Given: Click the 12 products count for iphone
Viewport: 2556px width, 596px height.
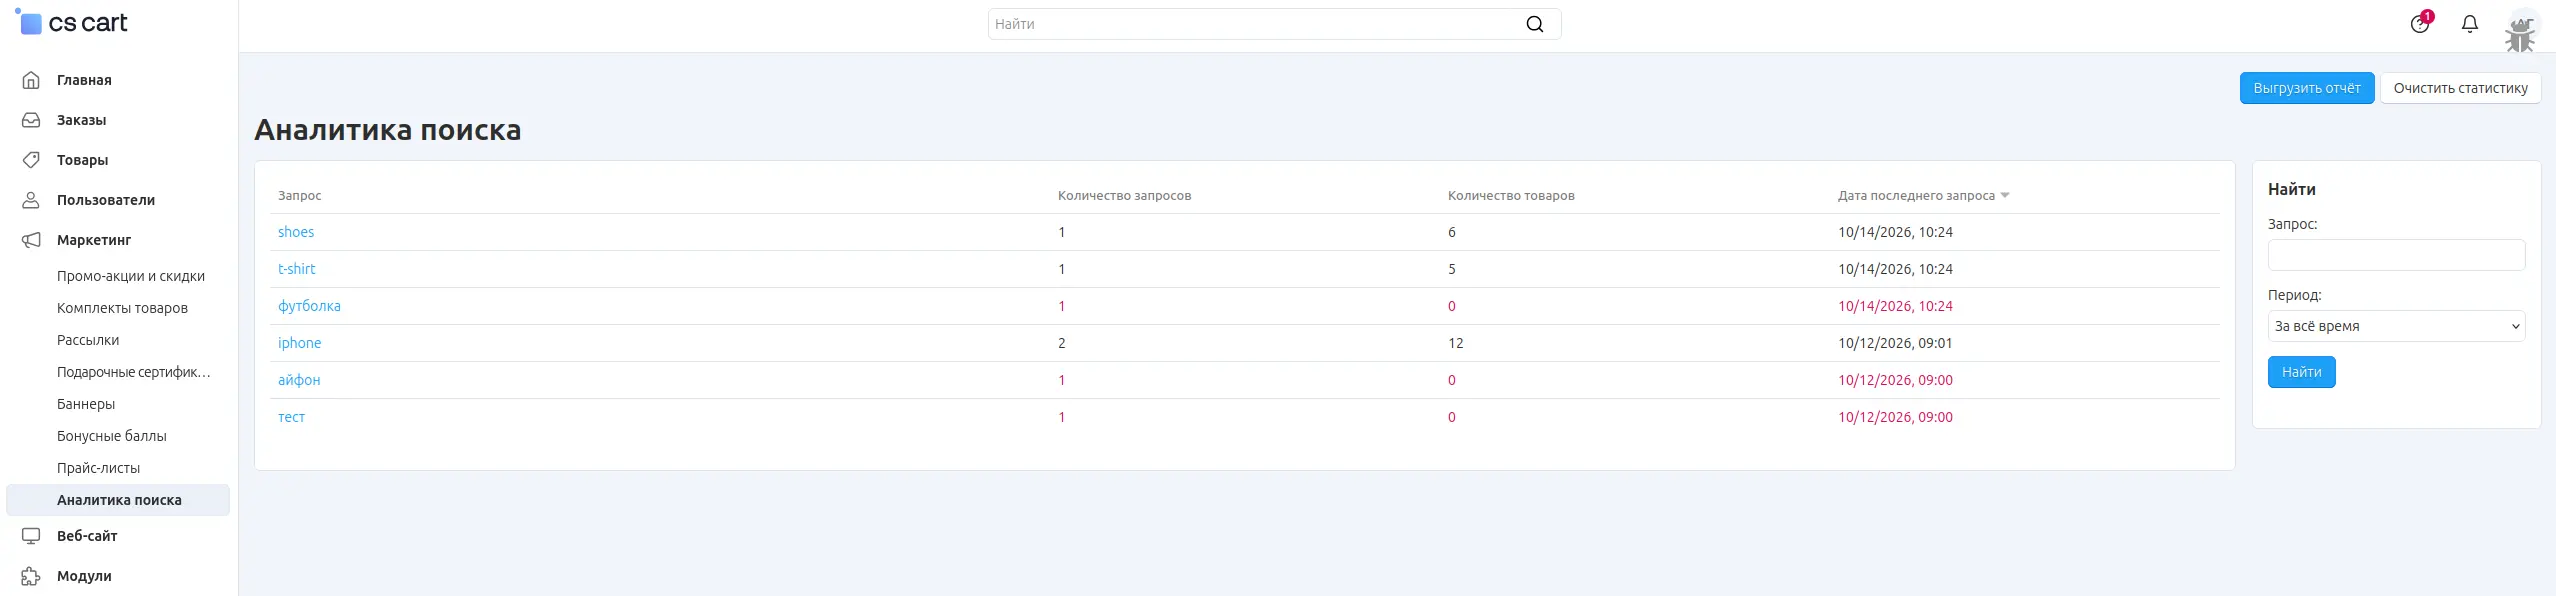Looking at the screenshot, I should coord(1455,343).
